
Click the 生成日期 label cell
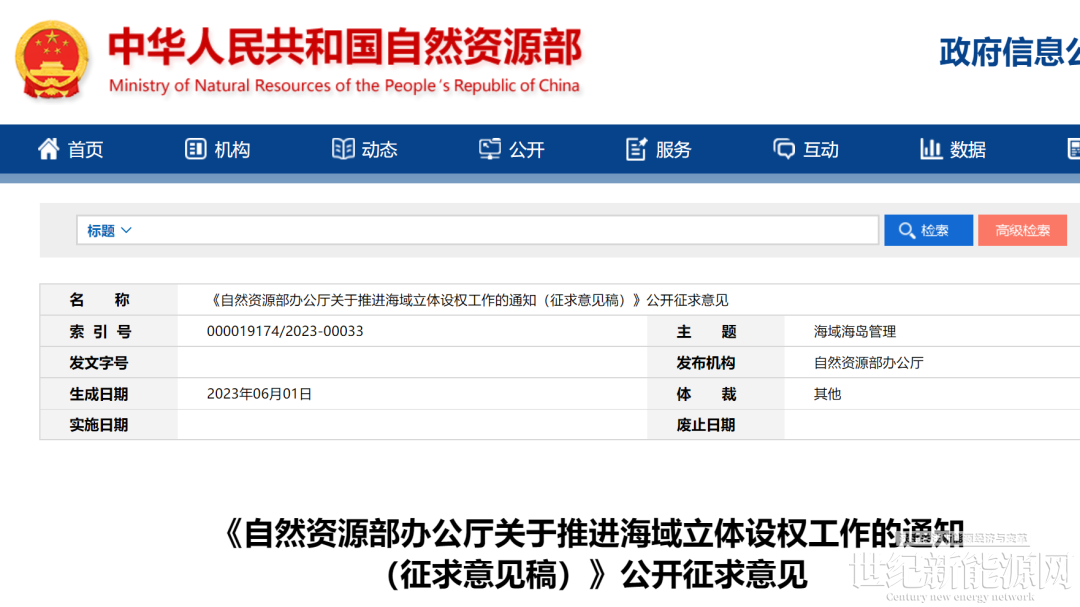(109, 394)
